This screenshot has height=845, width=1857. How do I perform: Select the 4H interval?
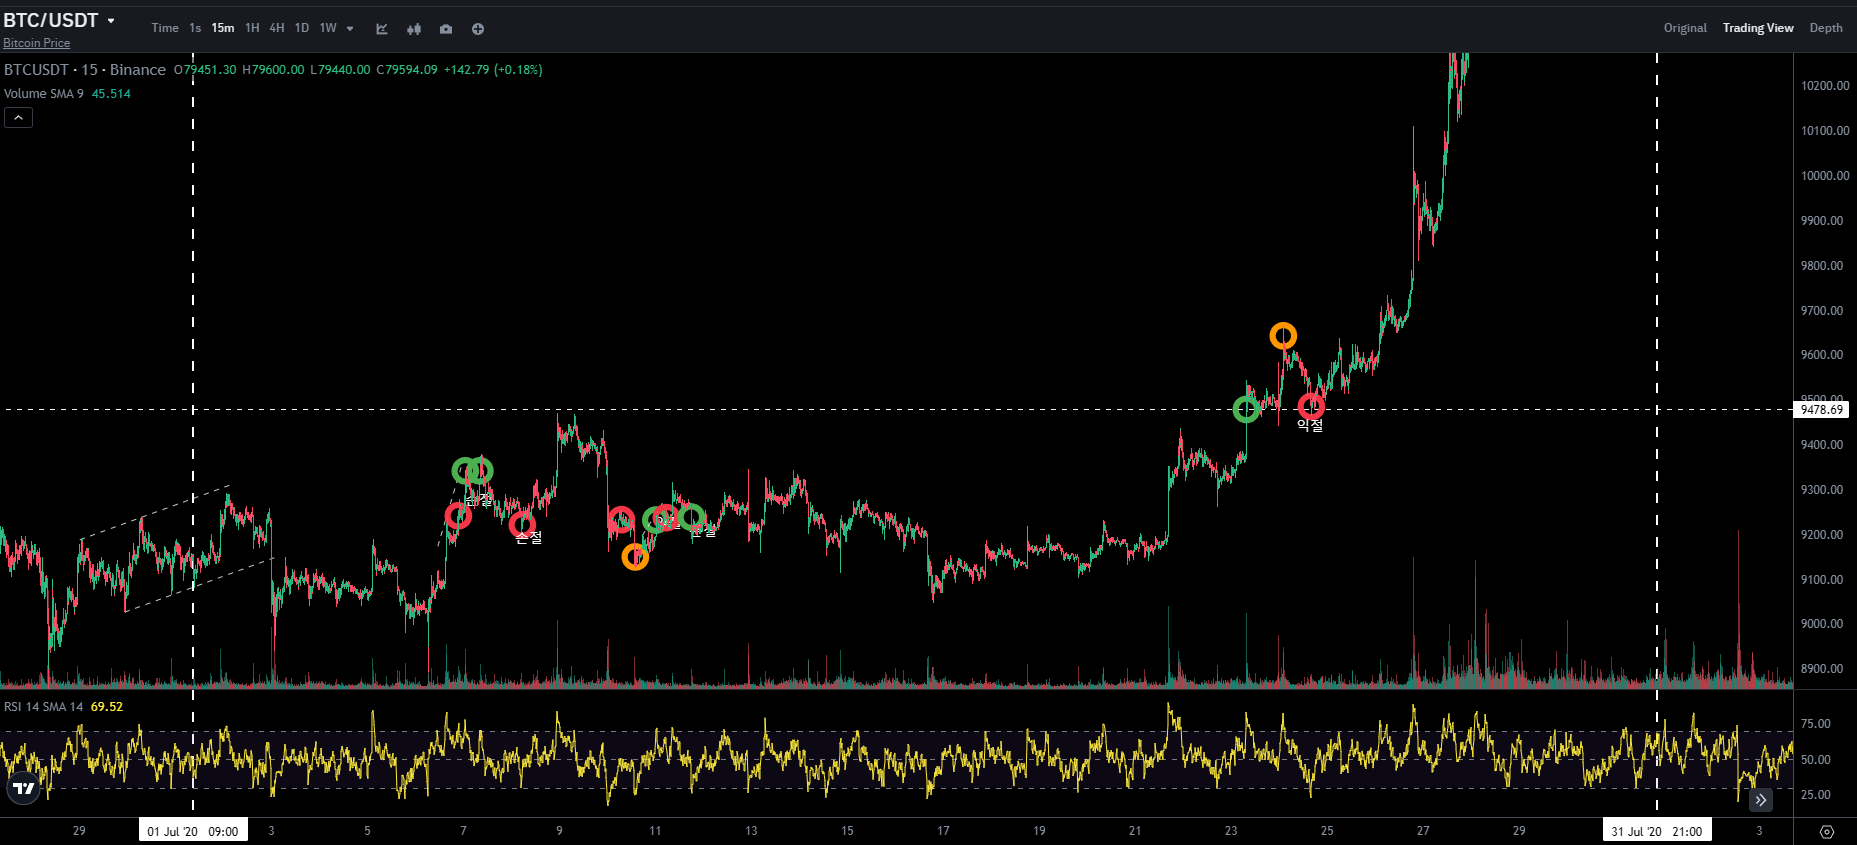277,28
